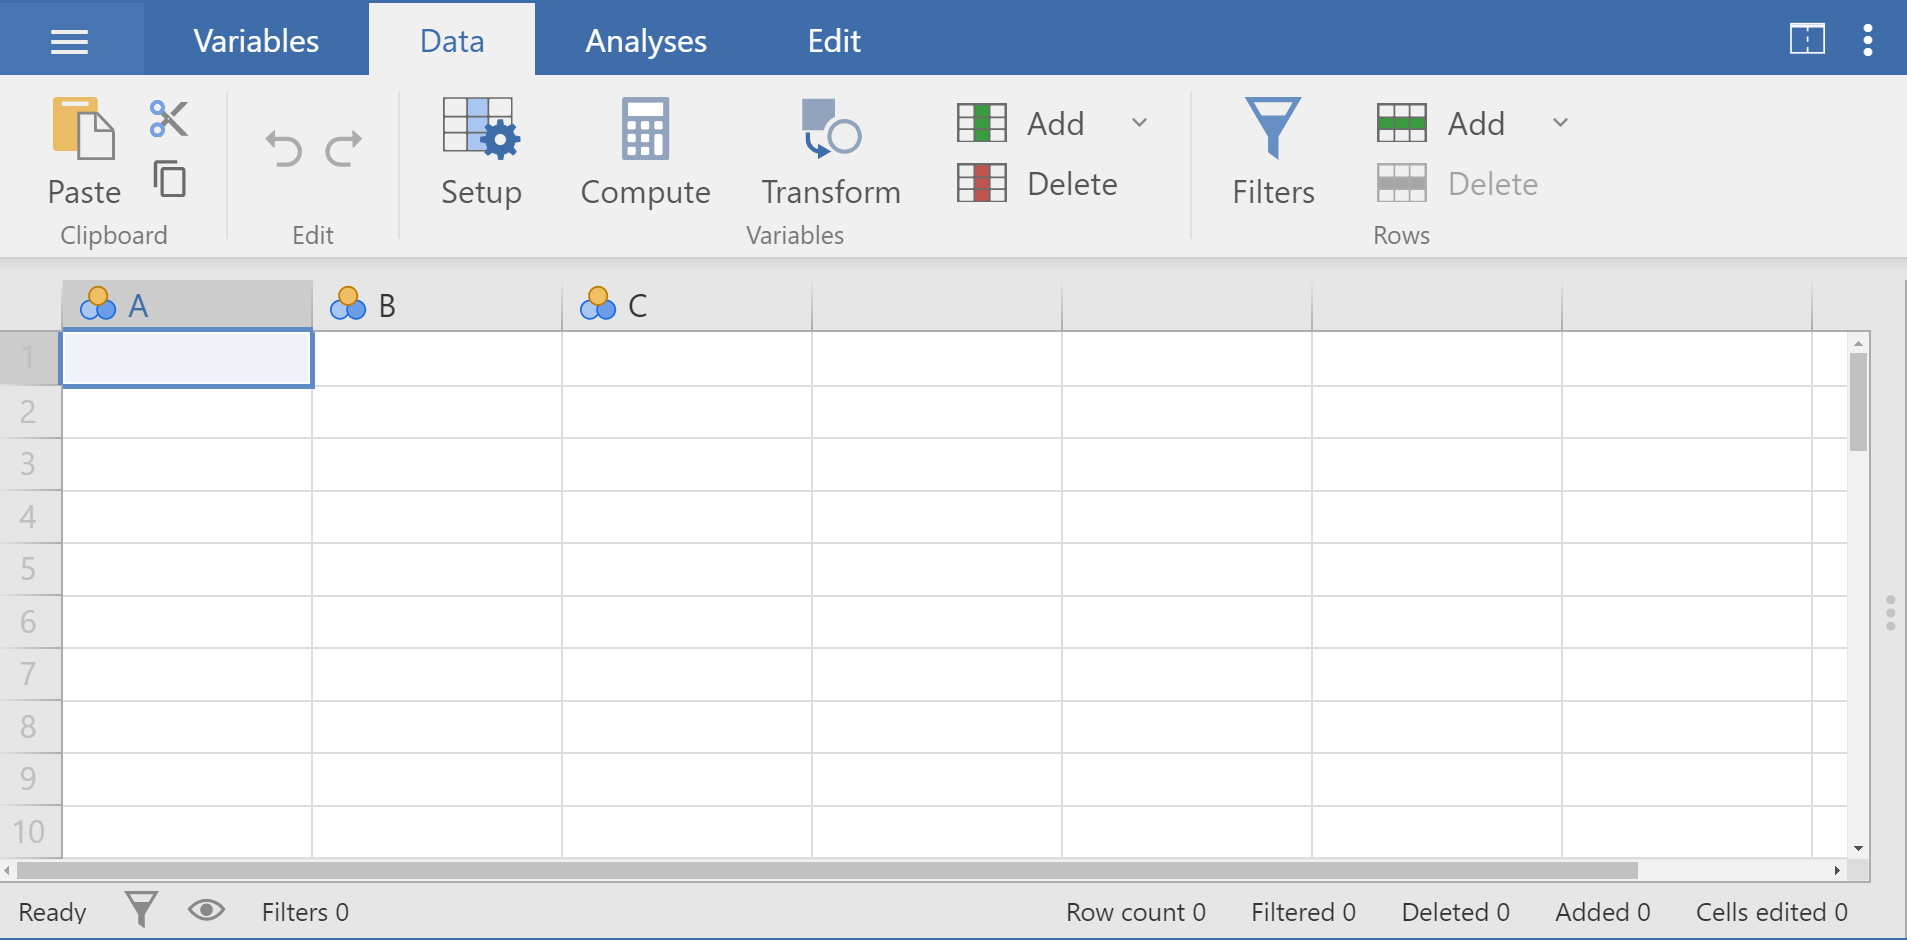This screenshot has width=1907, height=940.
Task: Toggle filter icon in status bar
Action: point(141,911)
